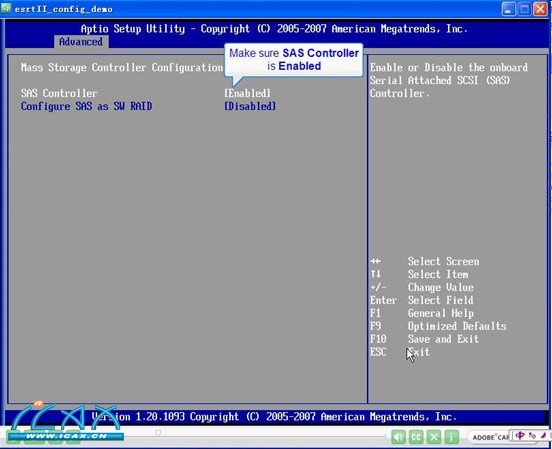
Task: Click the Adobe Captivate badge
Action: (489, 437)
